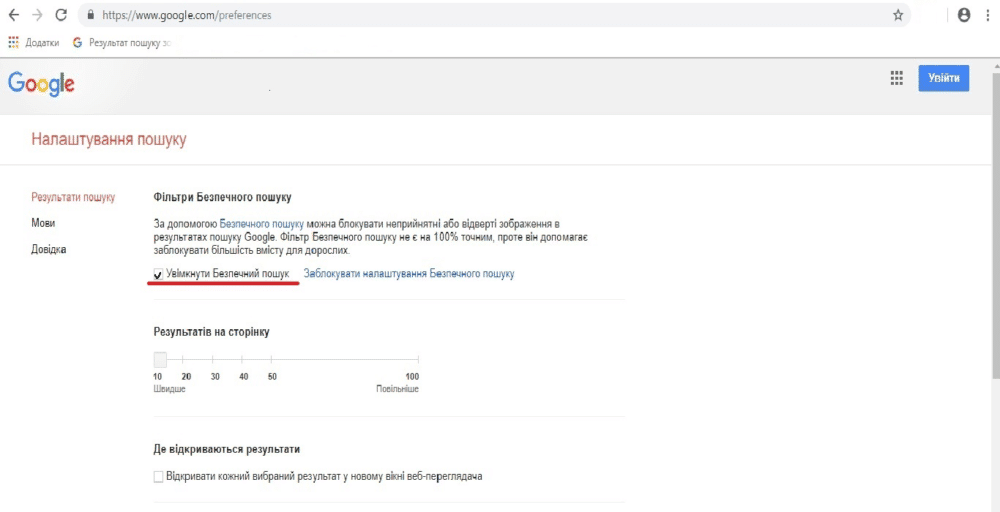Click the Google logo

(41, 84)
